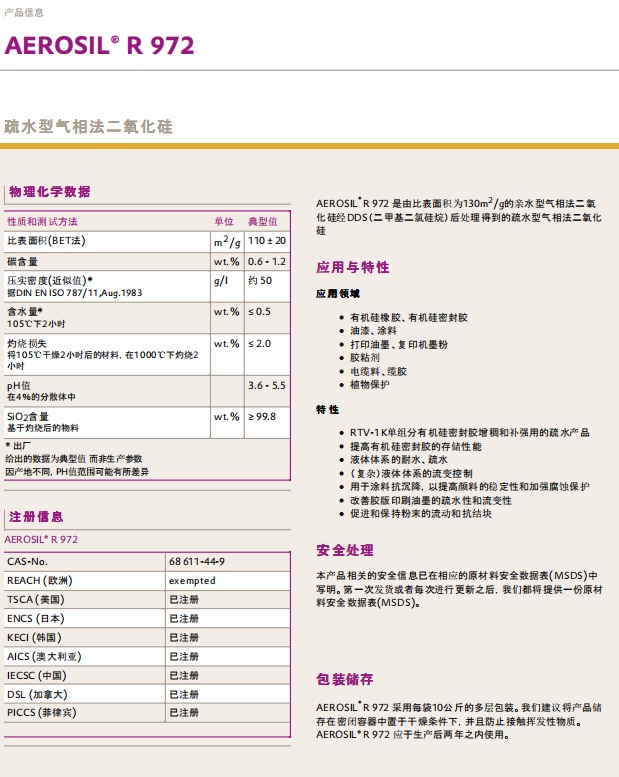619x777 pixels.
Task: Select the 典型值 column header
Action: [x=262, y=221]
